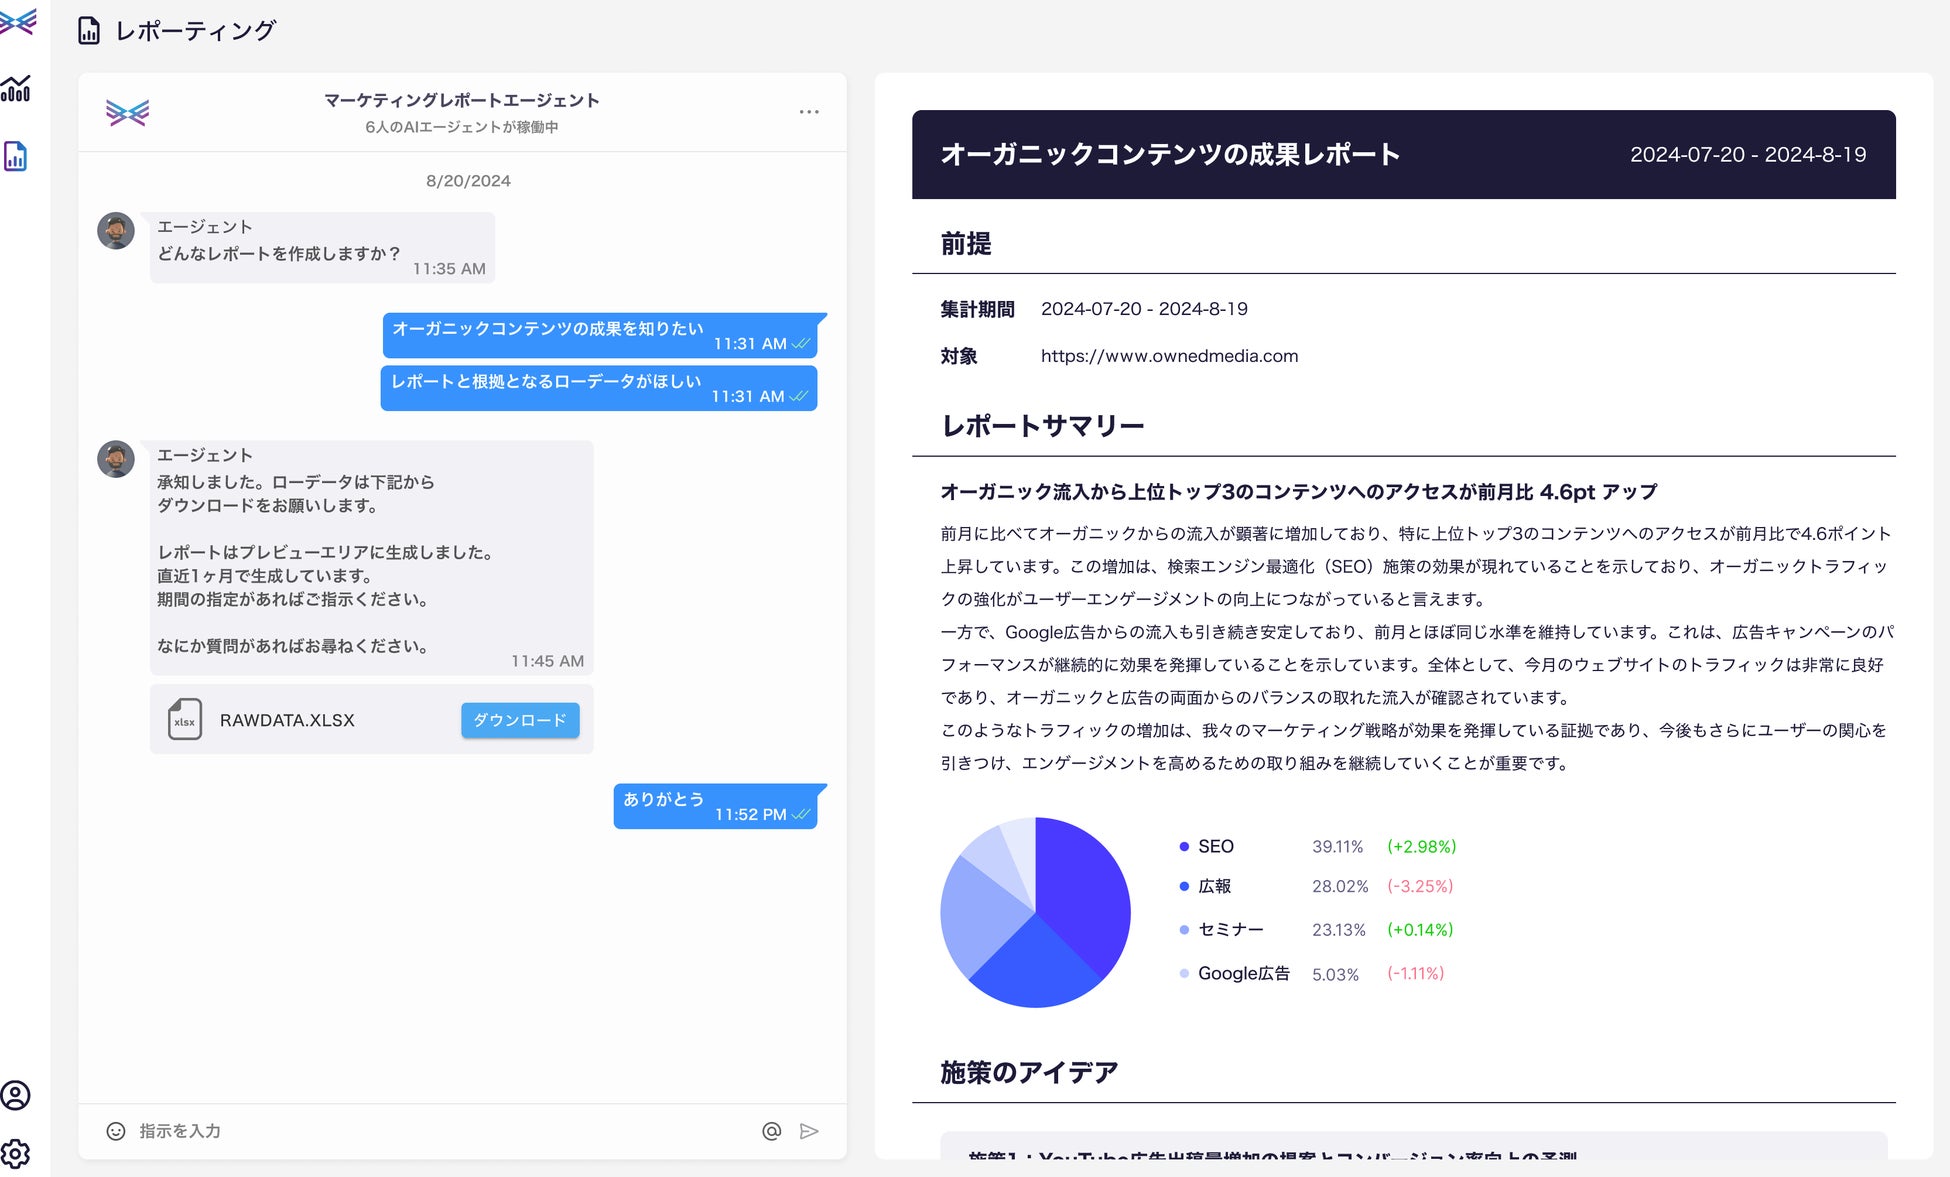Open the settings gear icon
This screenshot has width=1950, height=1177.
point(16,1153)
